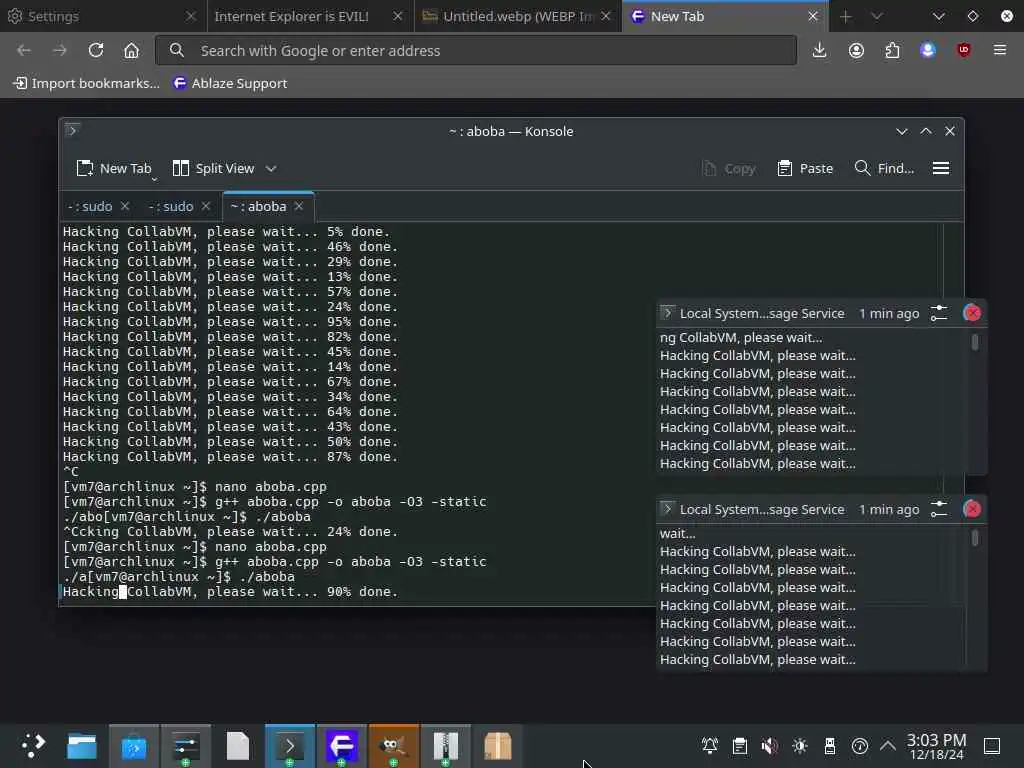Image resolution: width=1024 pixels, height=768 pixels.
Task: Open Import bookmarks link
Action: pyautogui.click(x=87, y=83)
